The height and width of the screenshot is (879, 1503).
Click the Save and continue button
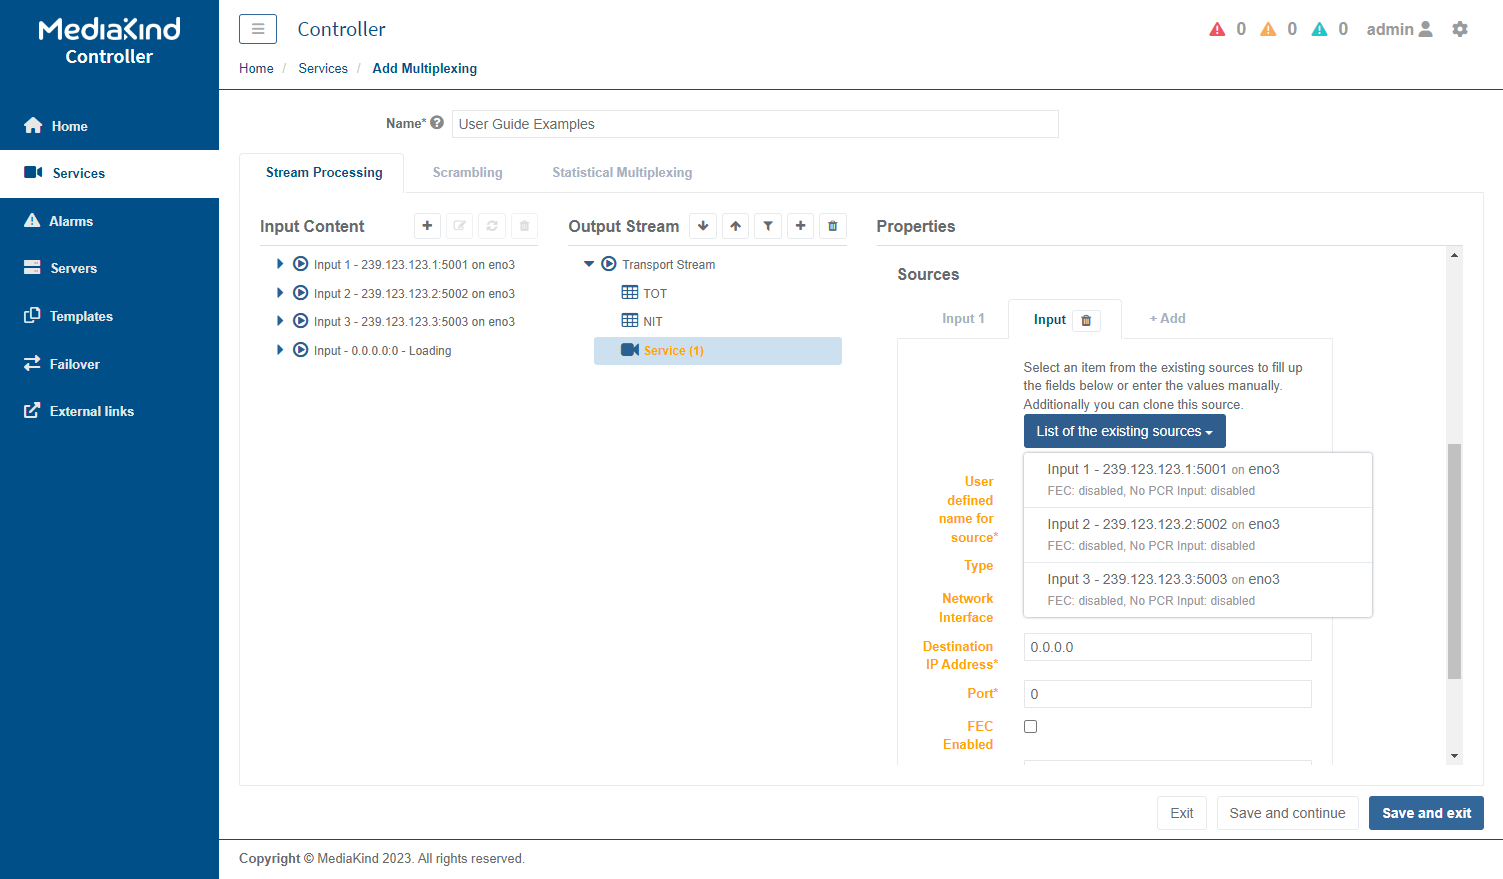[1287, 813]
